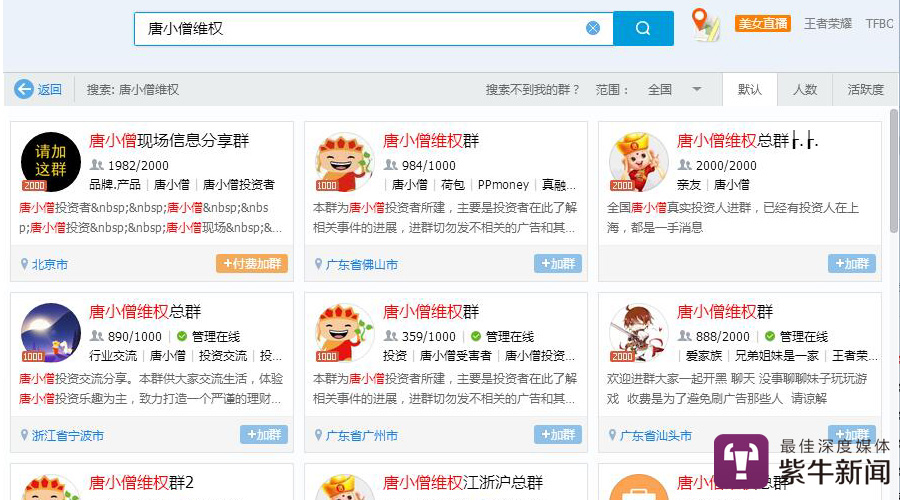This screenshot has height=500, width=900.
Task: Open avatar of 唐小僧维权总群 with 2000/2000 members
Action: click(638, 162)
